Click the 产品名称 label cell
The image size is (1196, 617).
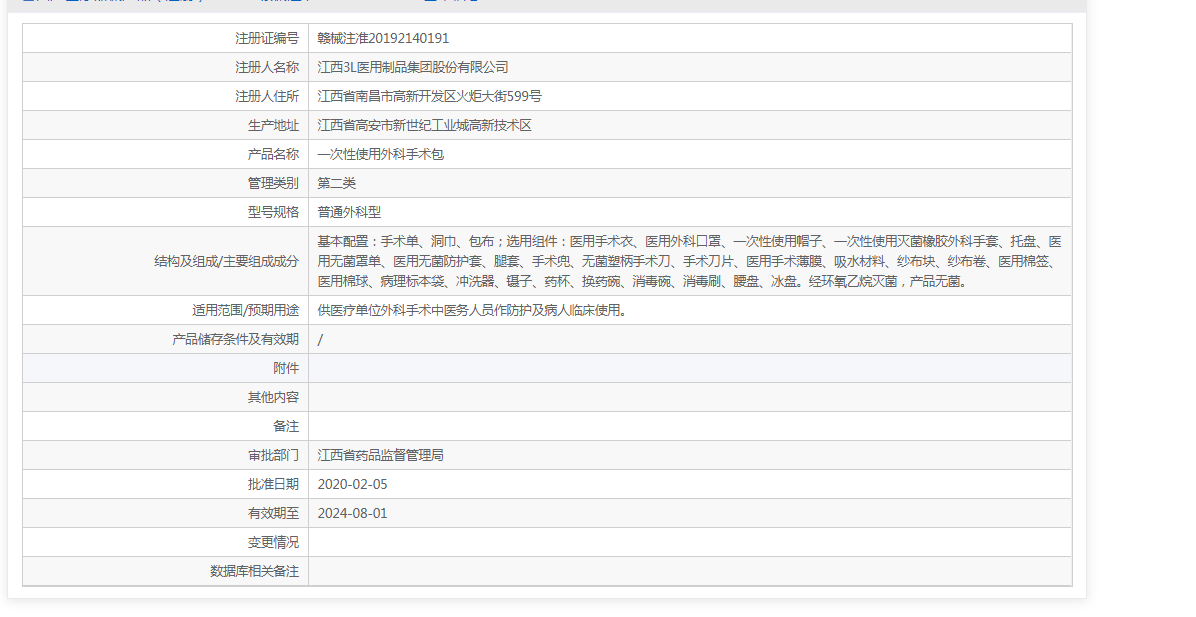pyautogui.click(x=166, y=154)
